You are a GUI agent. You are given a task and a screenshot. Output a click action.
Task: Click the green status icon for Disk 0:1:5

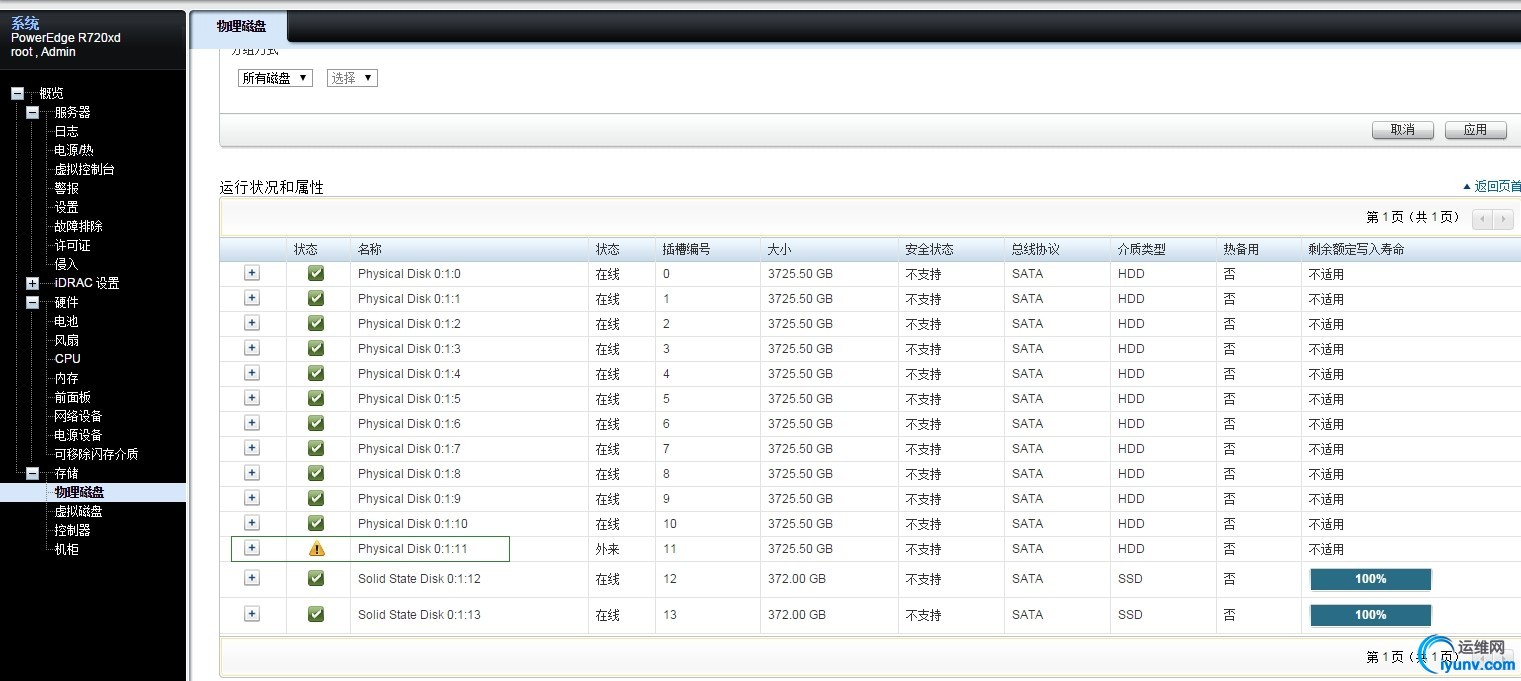tap(316, 398)
